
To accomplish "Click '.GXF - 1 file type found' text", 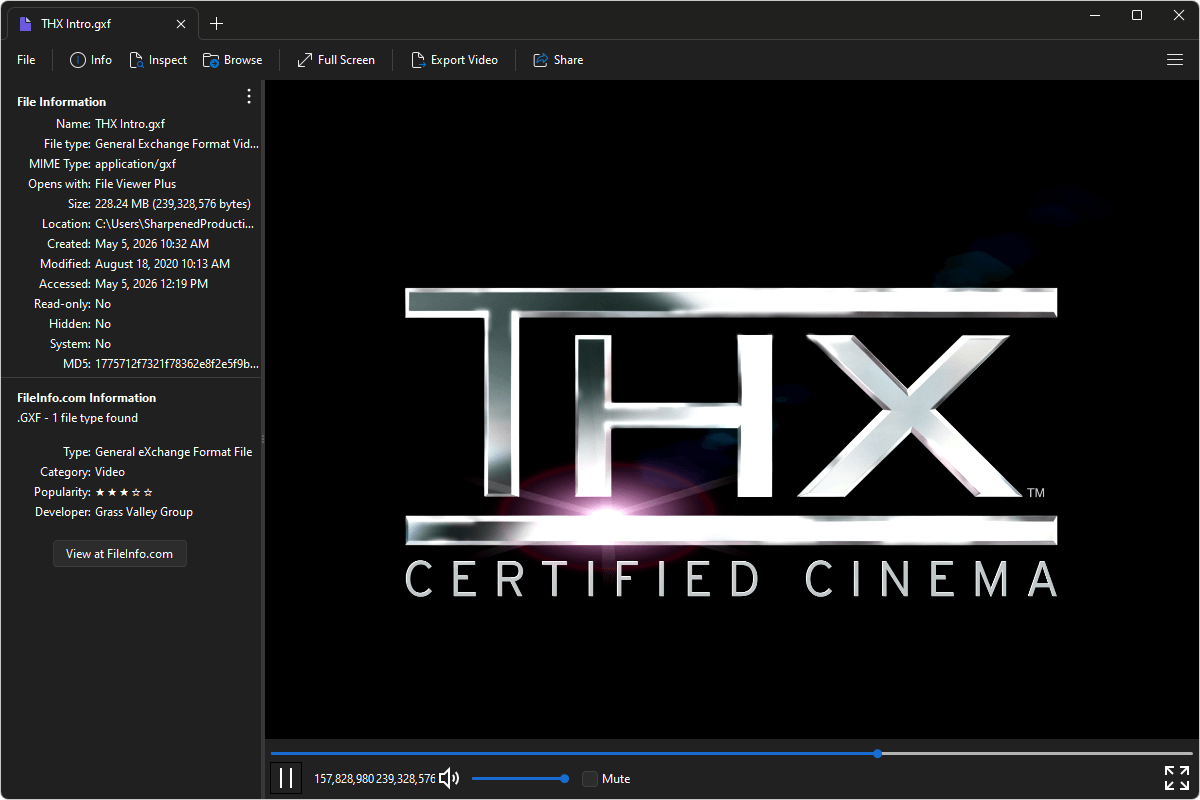I will click(78, 418).
